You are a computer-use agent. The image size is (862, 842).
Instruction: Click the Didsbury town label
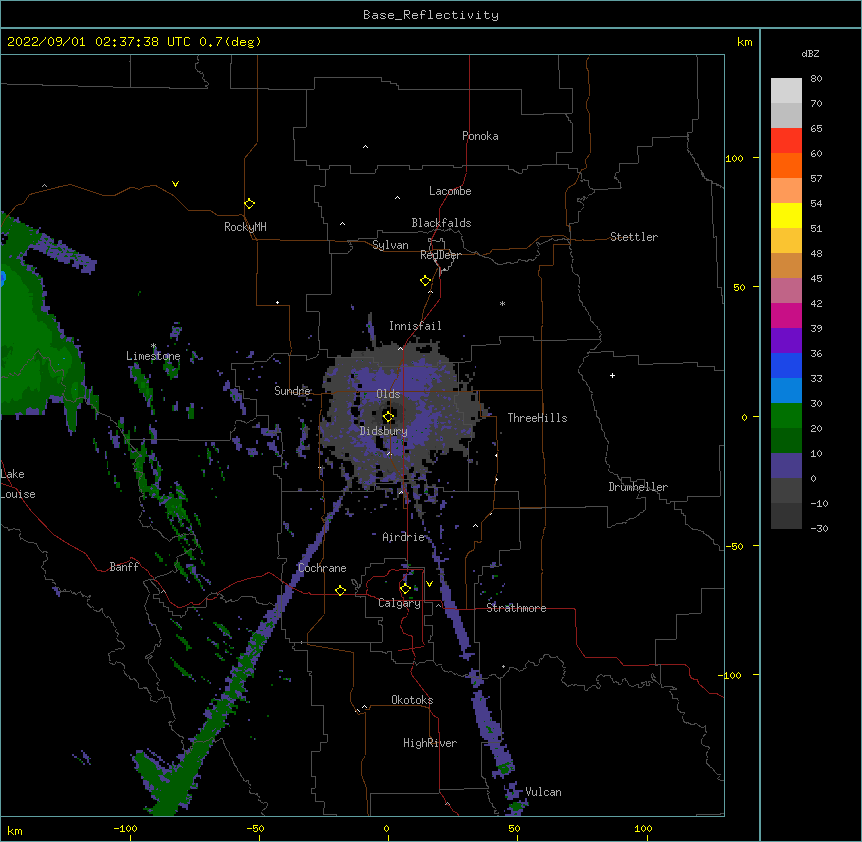coord(384,431)
